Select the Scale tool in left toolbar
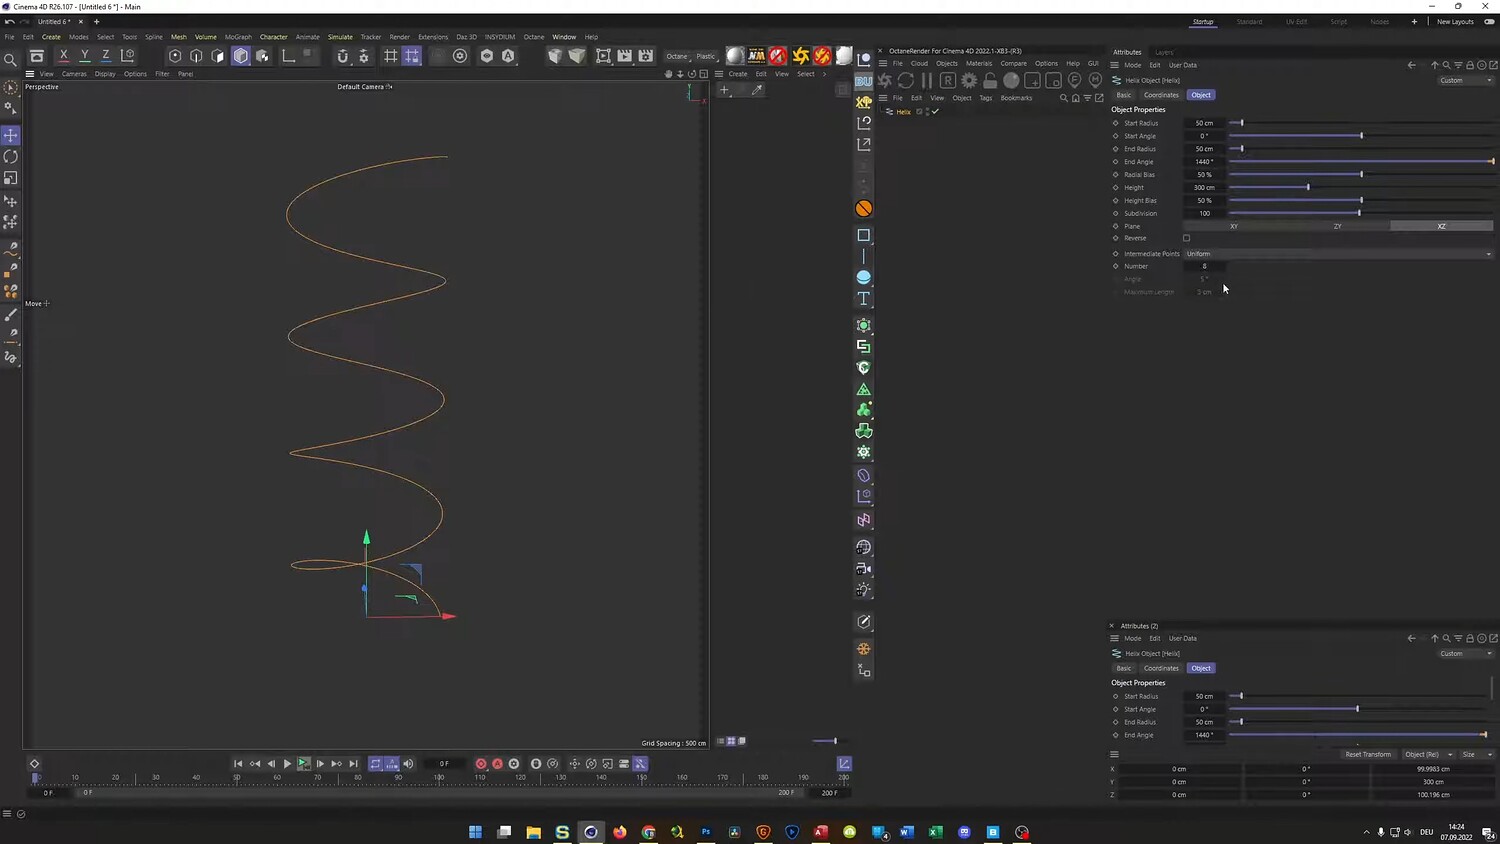The height and width of the screenshot is (844, 1500). click(11, 178)
